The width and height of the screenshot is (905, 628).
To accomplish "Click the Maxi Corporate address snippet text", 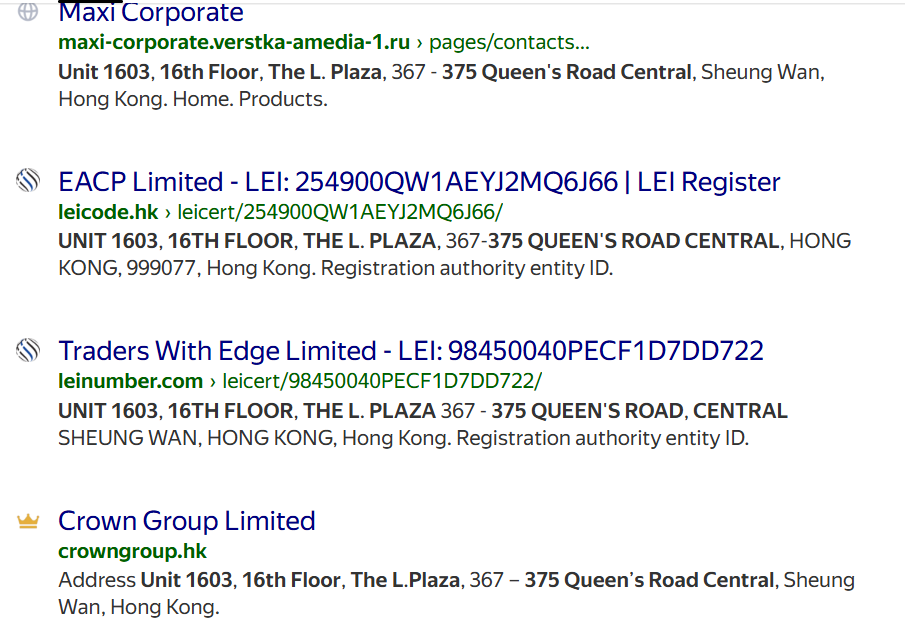I will [442, 85].
